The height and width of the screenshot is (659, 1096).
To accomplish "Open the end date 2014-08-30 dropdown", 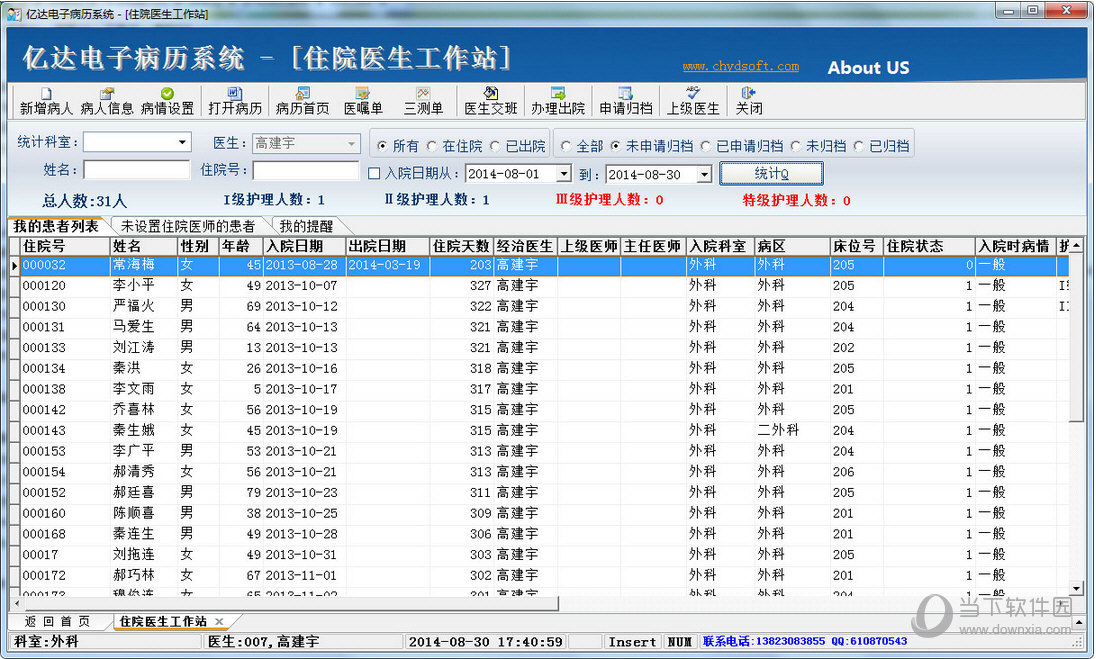I will click(x=705, y=174).
